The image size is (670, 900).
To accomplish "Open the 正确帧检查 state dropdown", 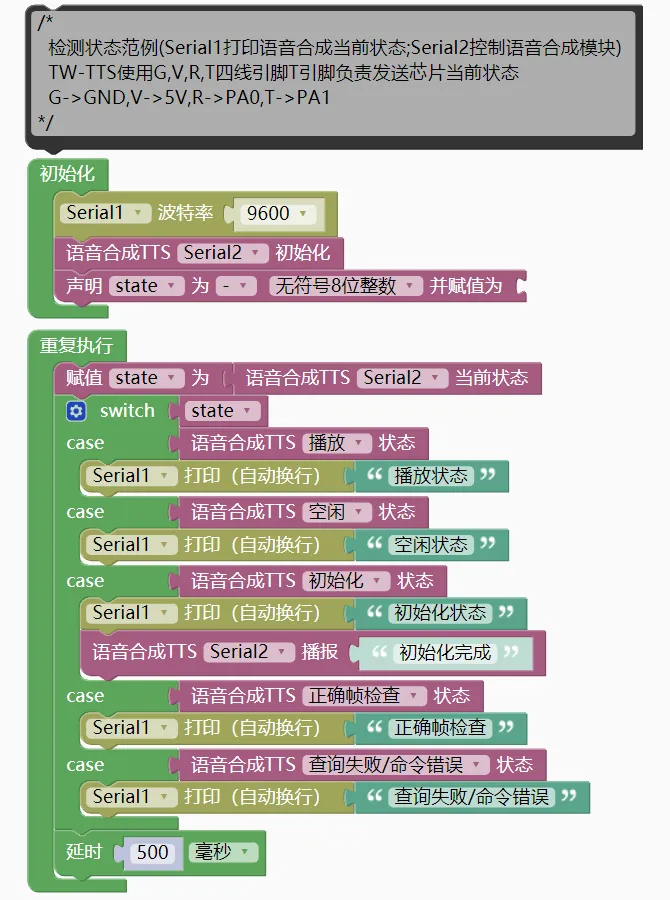I will pyautogui.click(x=364, y=696).
